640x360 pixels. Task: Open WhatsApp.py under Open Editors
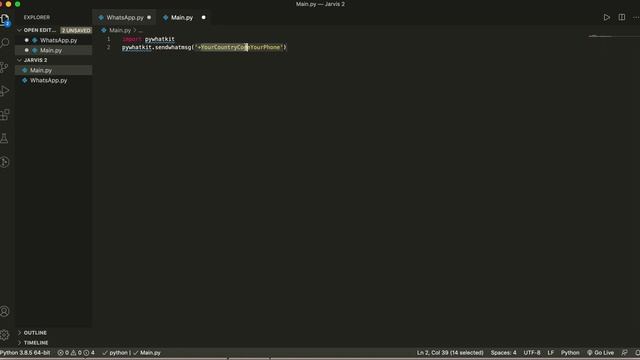pyautogui.click(x=58, y=40)
